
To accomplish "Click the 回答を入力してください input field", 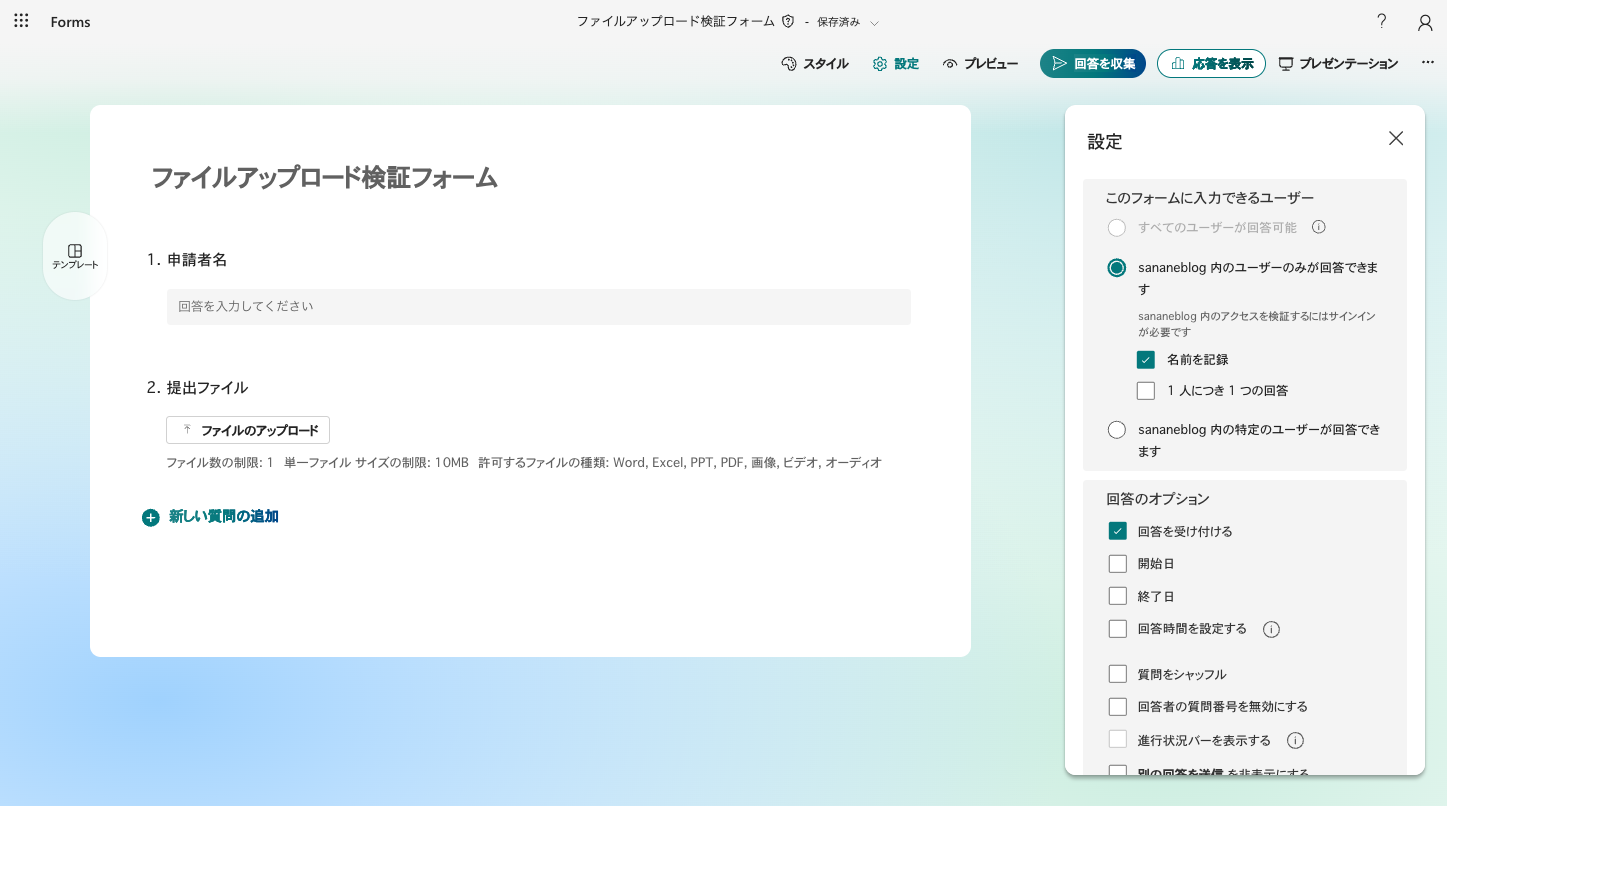I will 539,307.
